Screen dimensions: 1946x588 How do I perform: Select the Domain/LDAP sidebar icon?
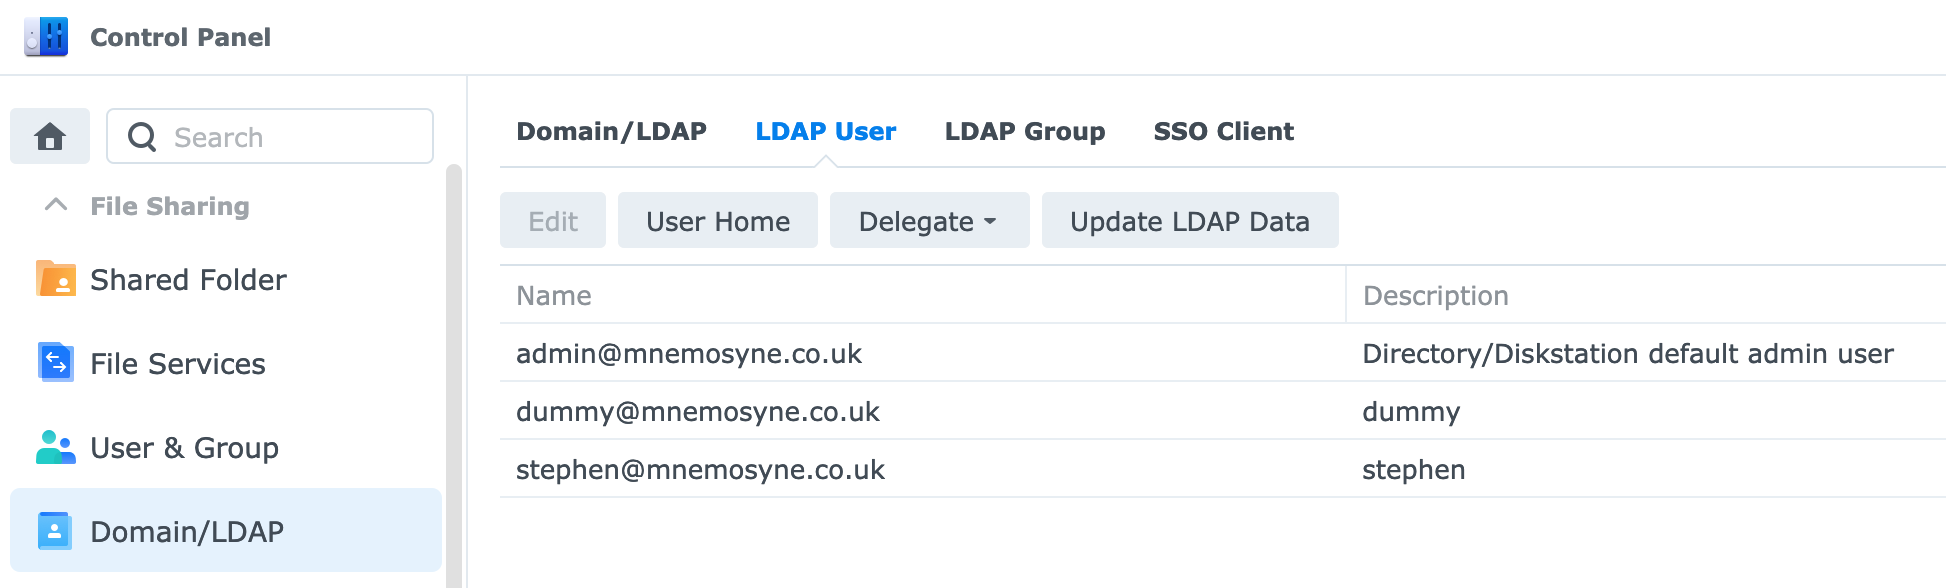pos(55,531)
